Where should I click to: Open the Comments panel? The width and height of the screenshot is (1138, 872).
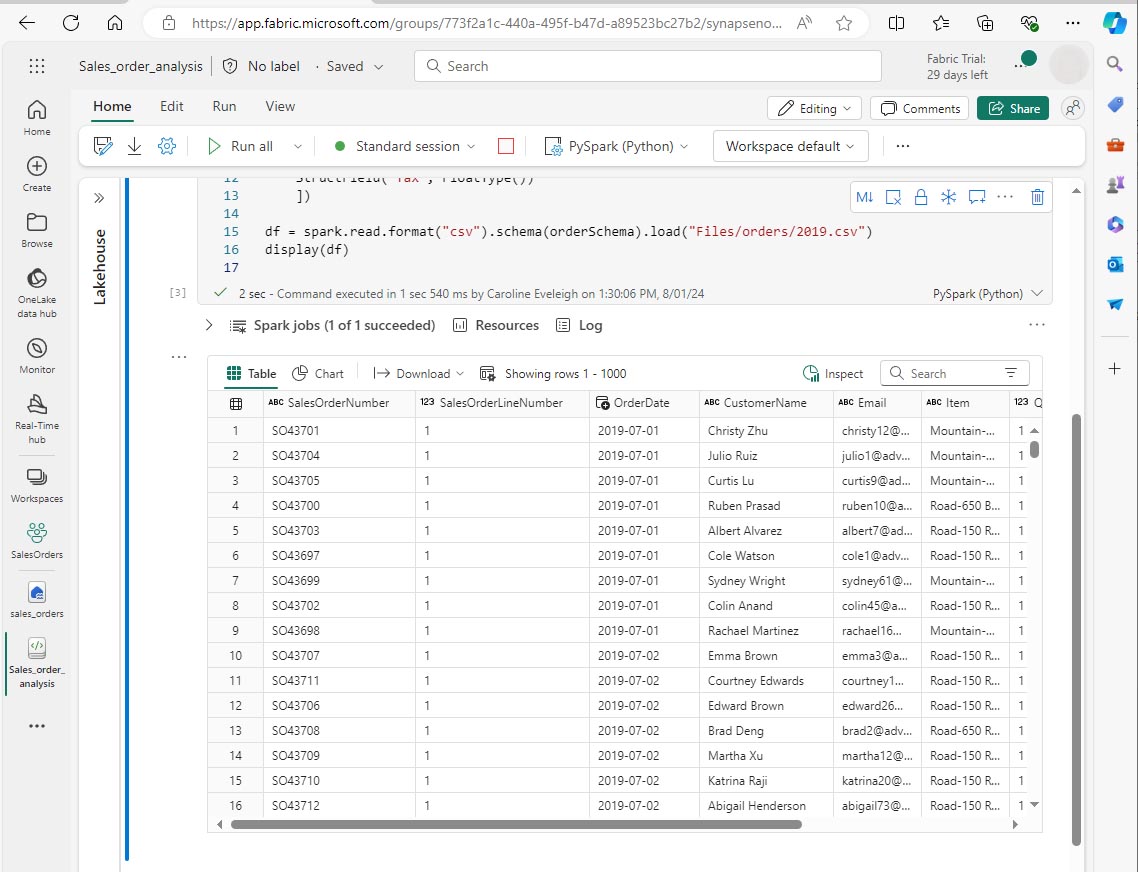point(920,108)
